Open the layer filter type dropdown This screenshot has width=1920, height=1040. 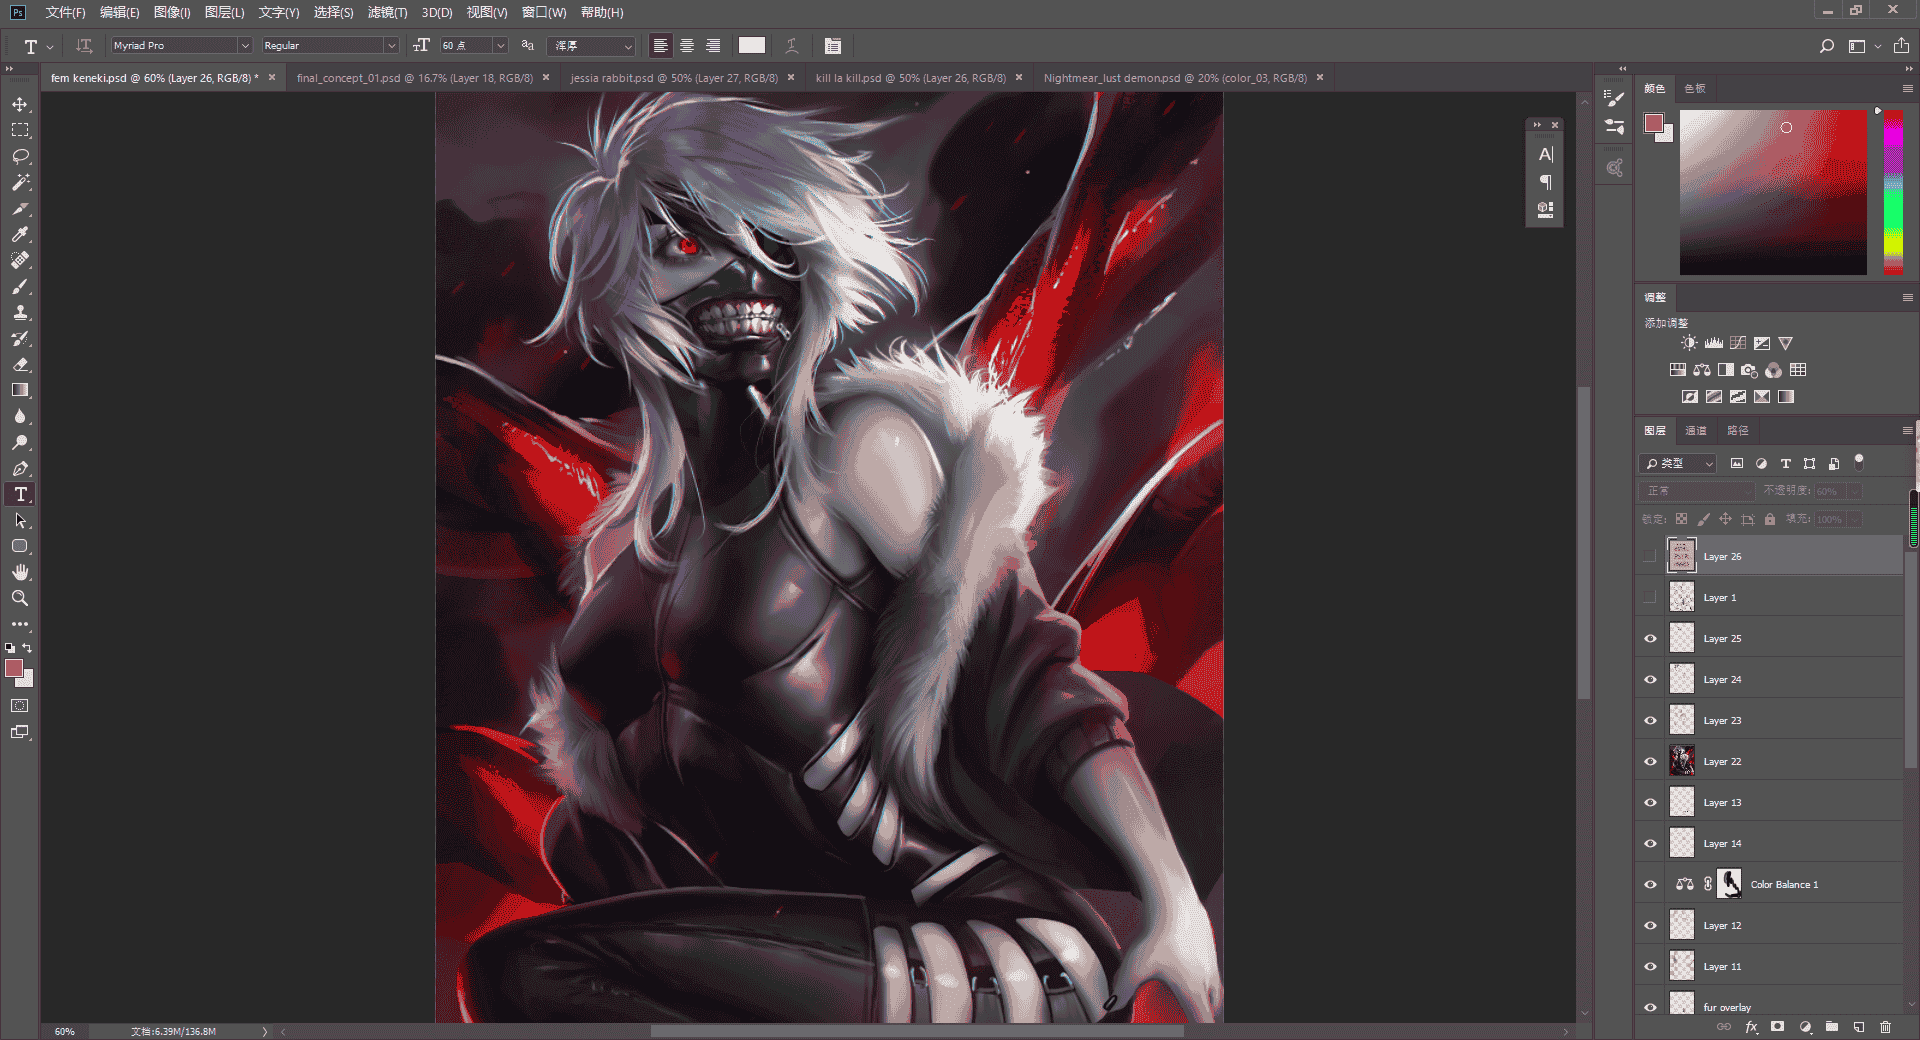(x=1678, y=463)
